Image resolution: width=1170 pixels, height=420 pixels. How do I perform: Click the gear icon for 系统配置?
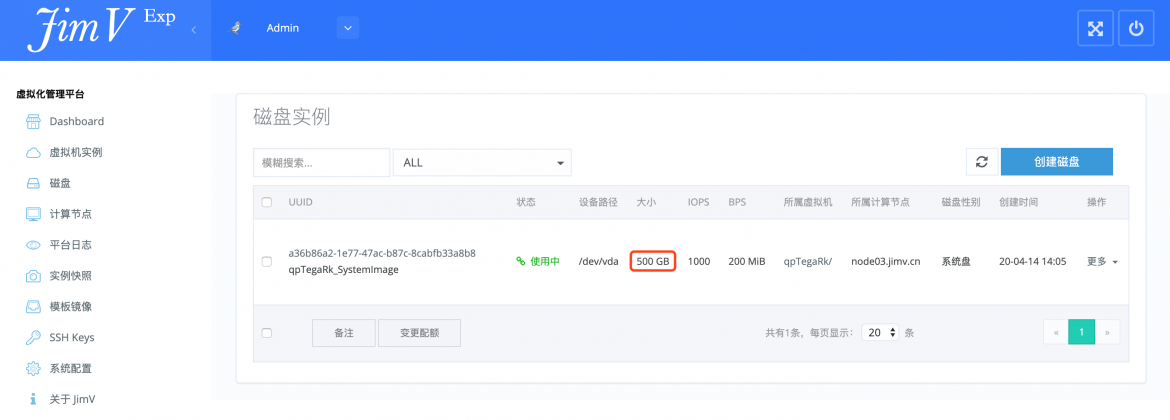[33, 369]
